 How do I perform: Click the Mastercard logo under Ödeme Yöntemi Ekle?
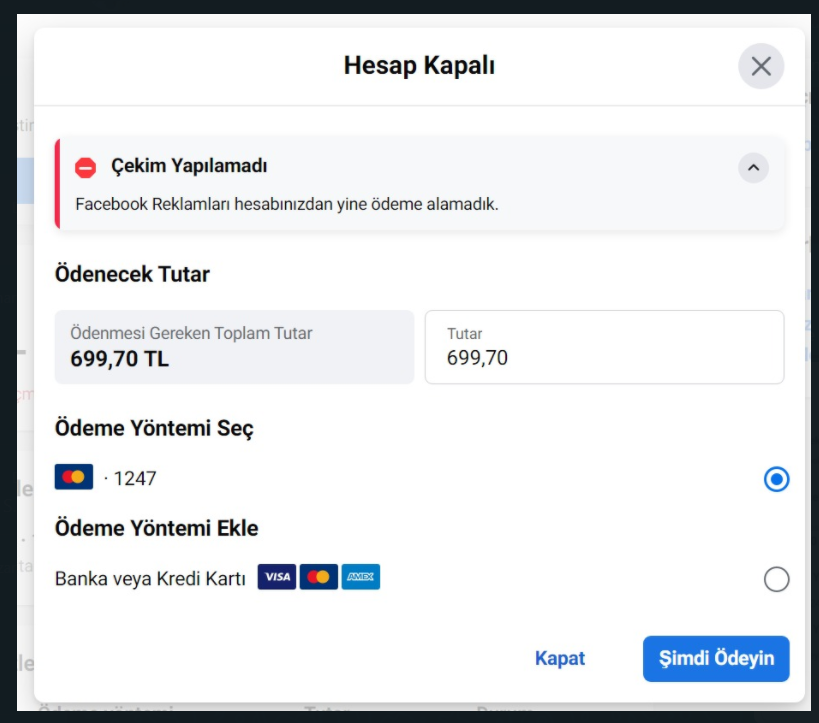tap(319, 577)
